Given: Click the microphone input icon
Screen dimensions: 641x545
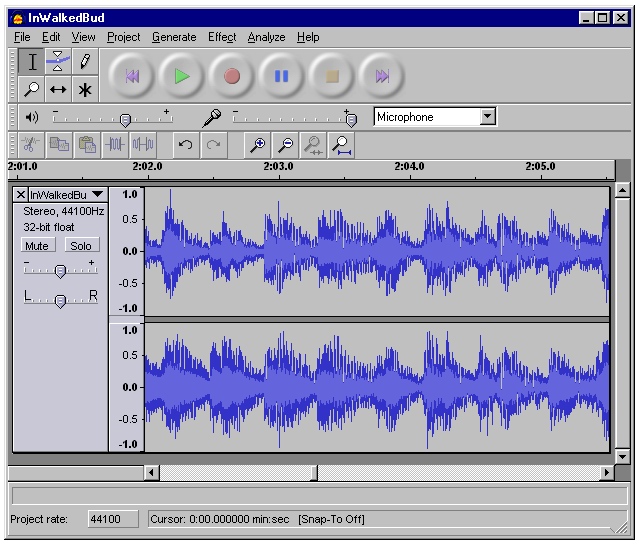Looking at the screenshot, I should coord(212,118).
